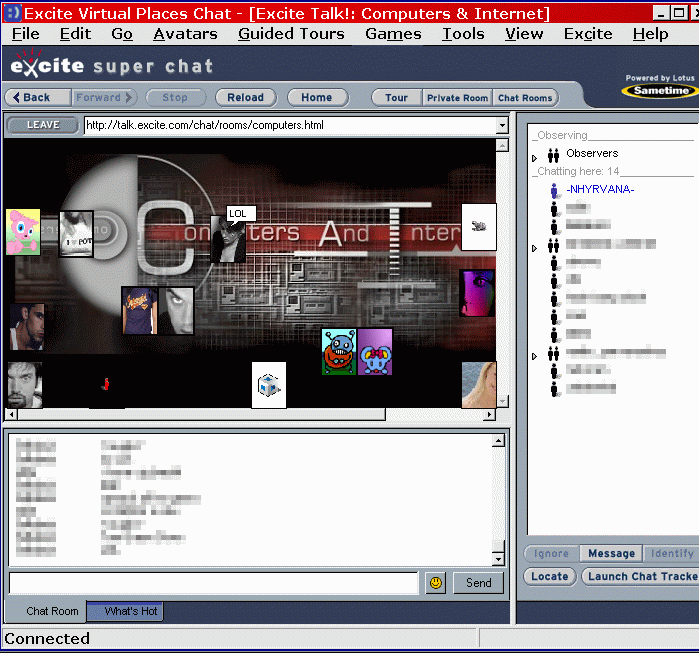Open the Avatars menu

click(x=185, y=34)
